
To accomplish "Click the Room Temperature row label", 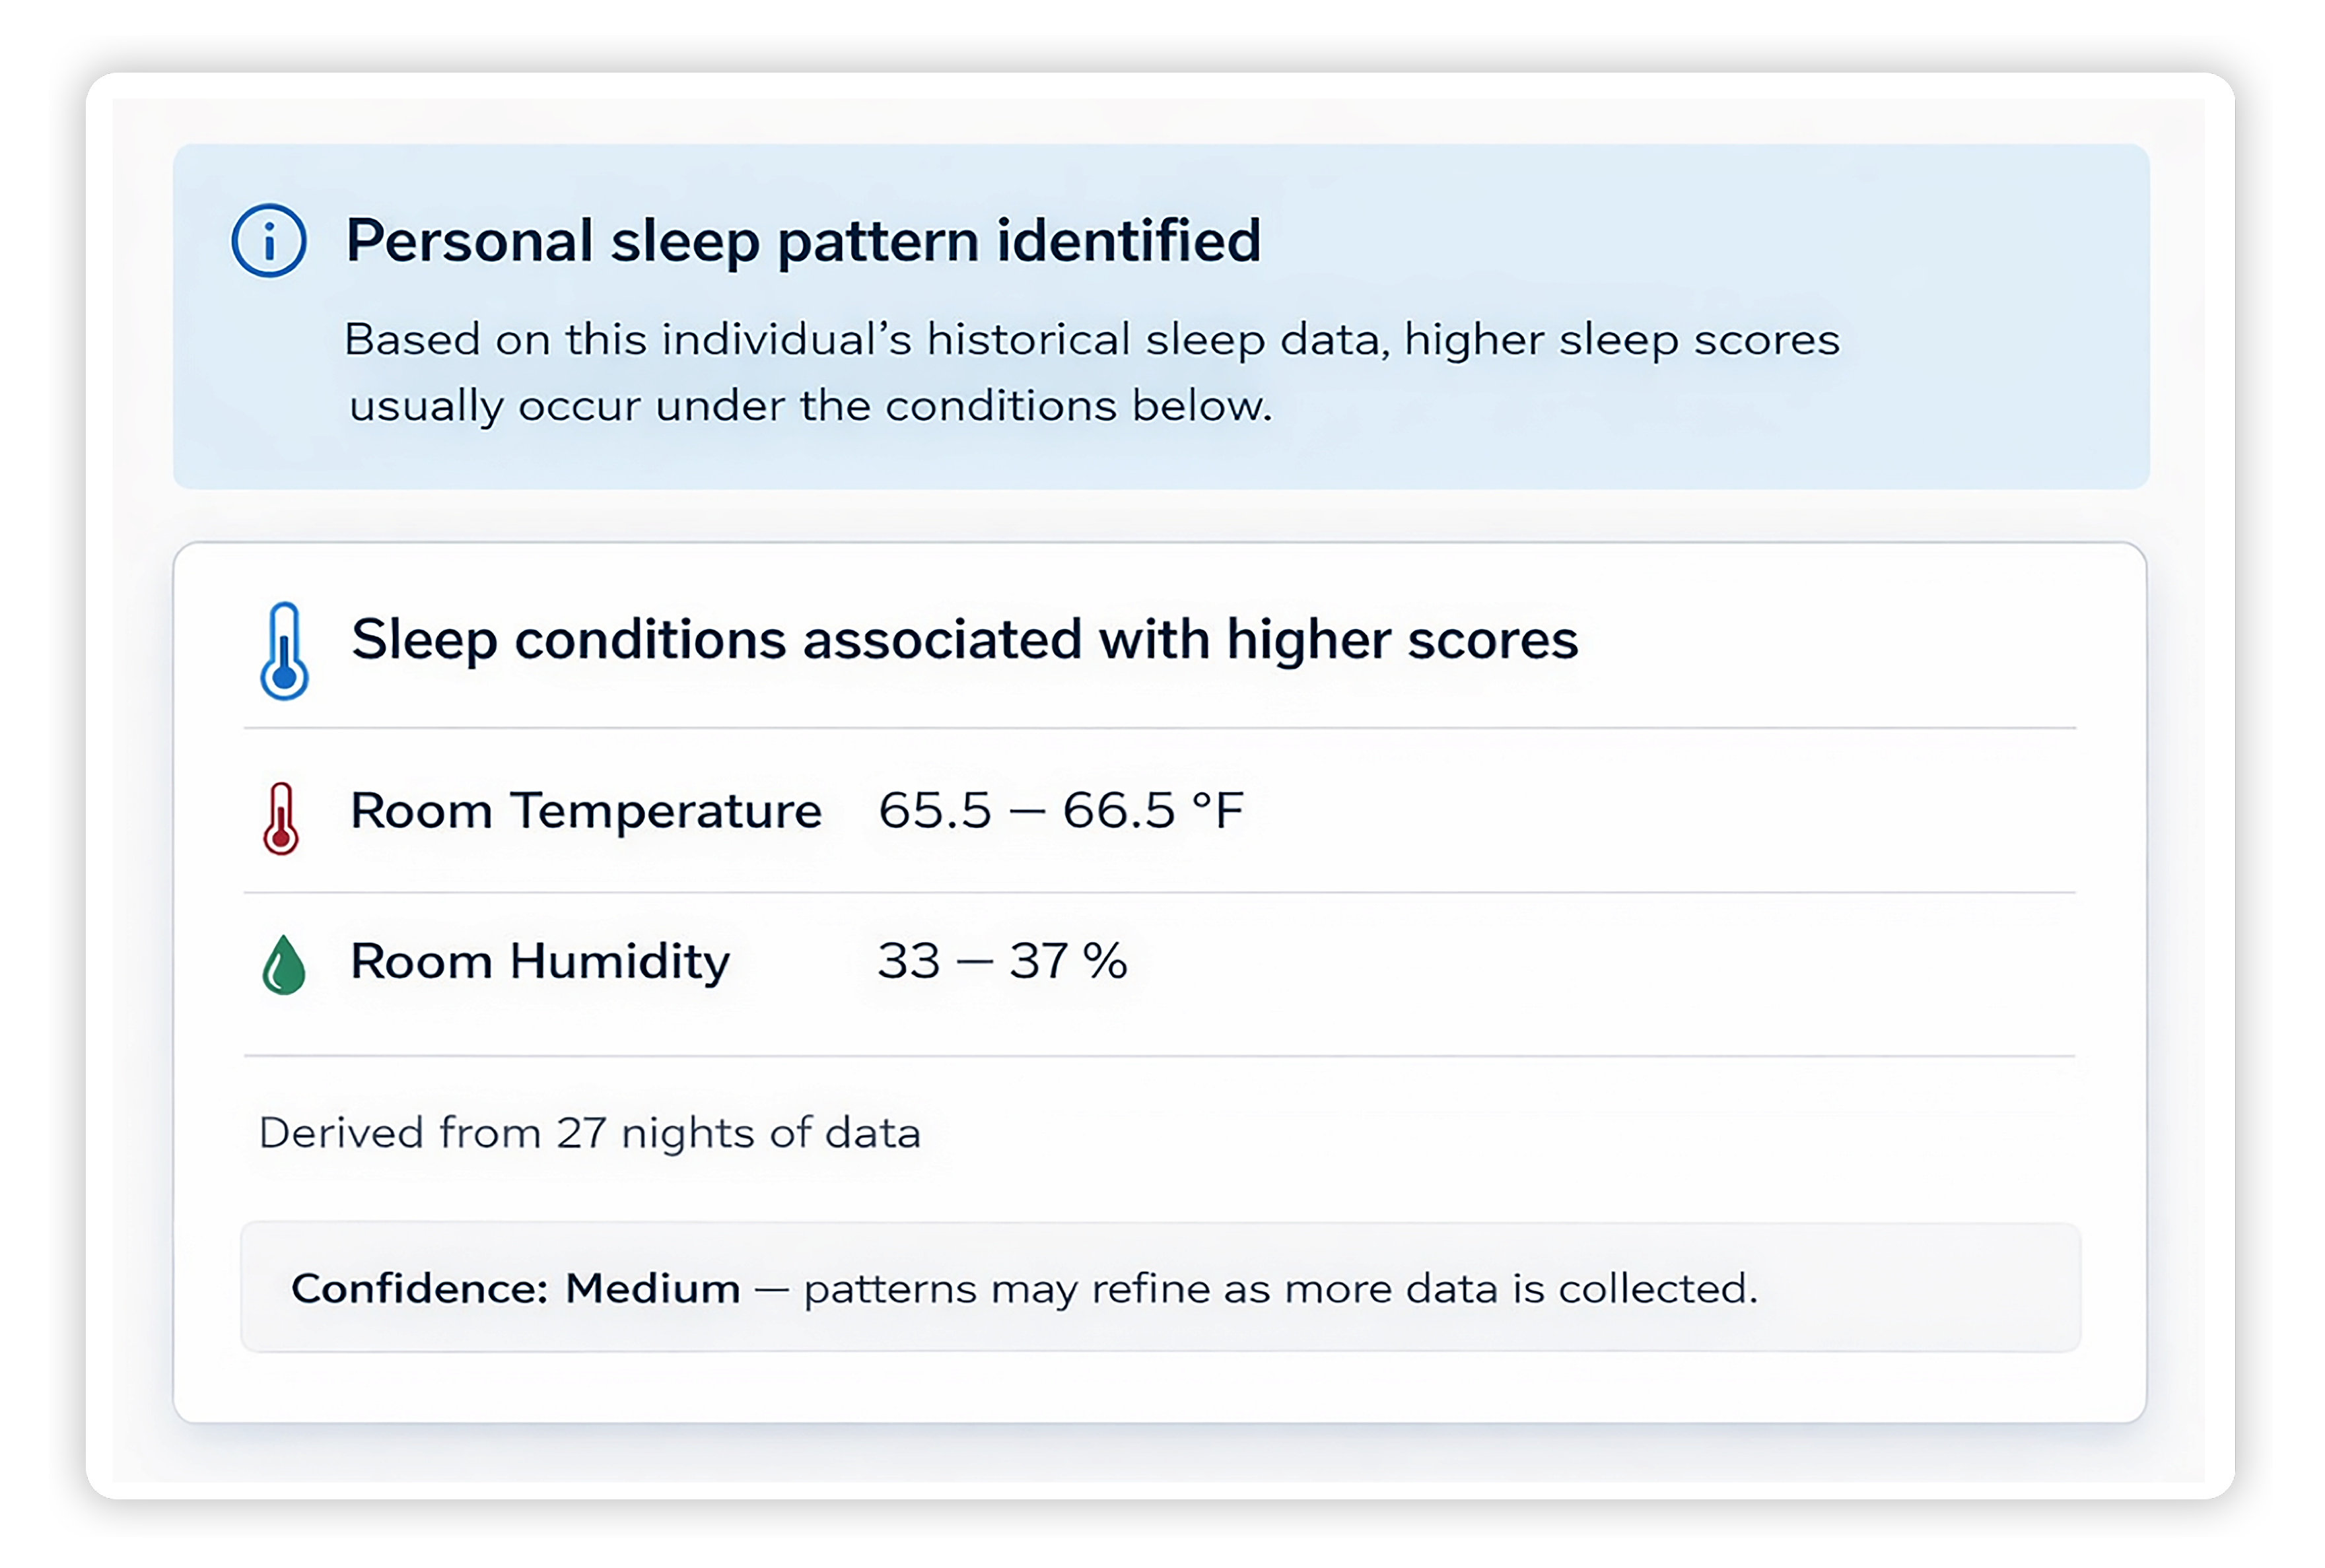I will coord(585,812).
